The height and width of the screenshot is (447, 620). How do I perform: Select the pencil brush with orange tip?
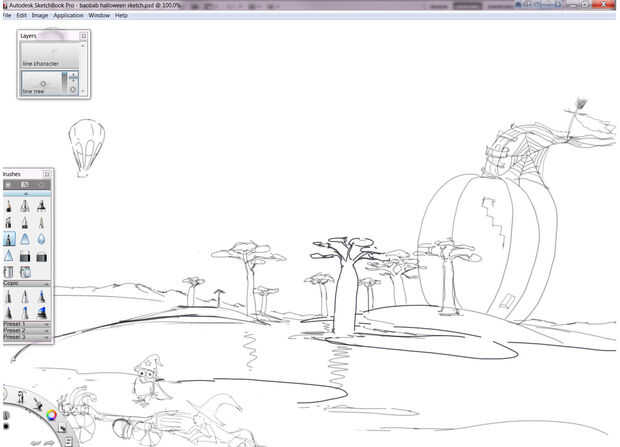click(x=9, y=206)
